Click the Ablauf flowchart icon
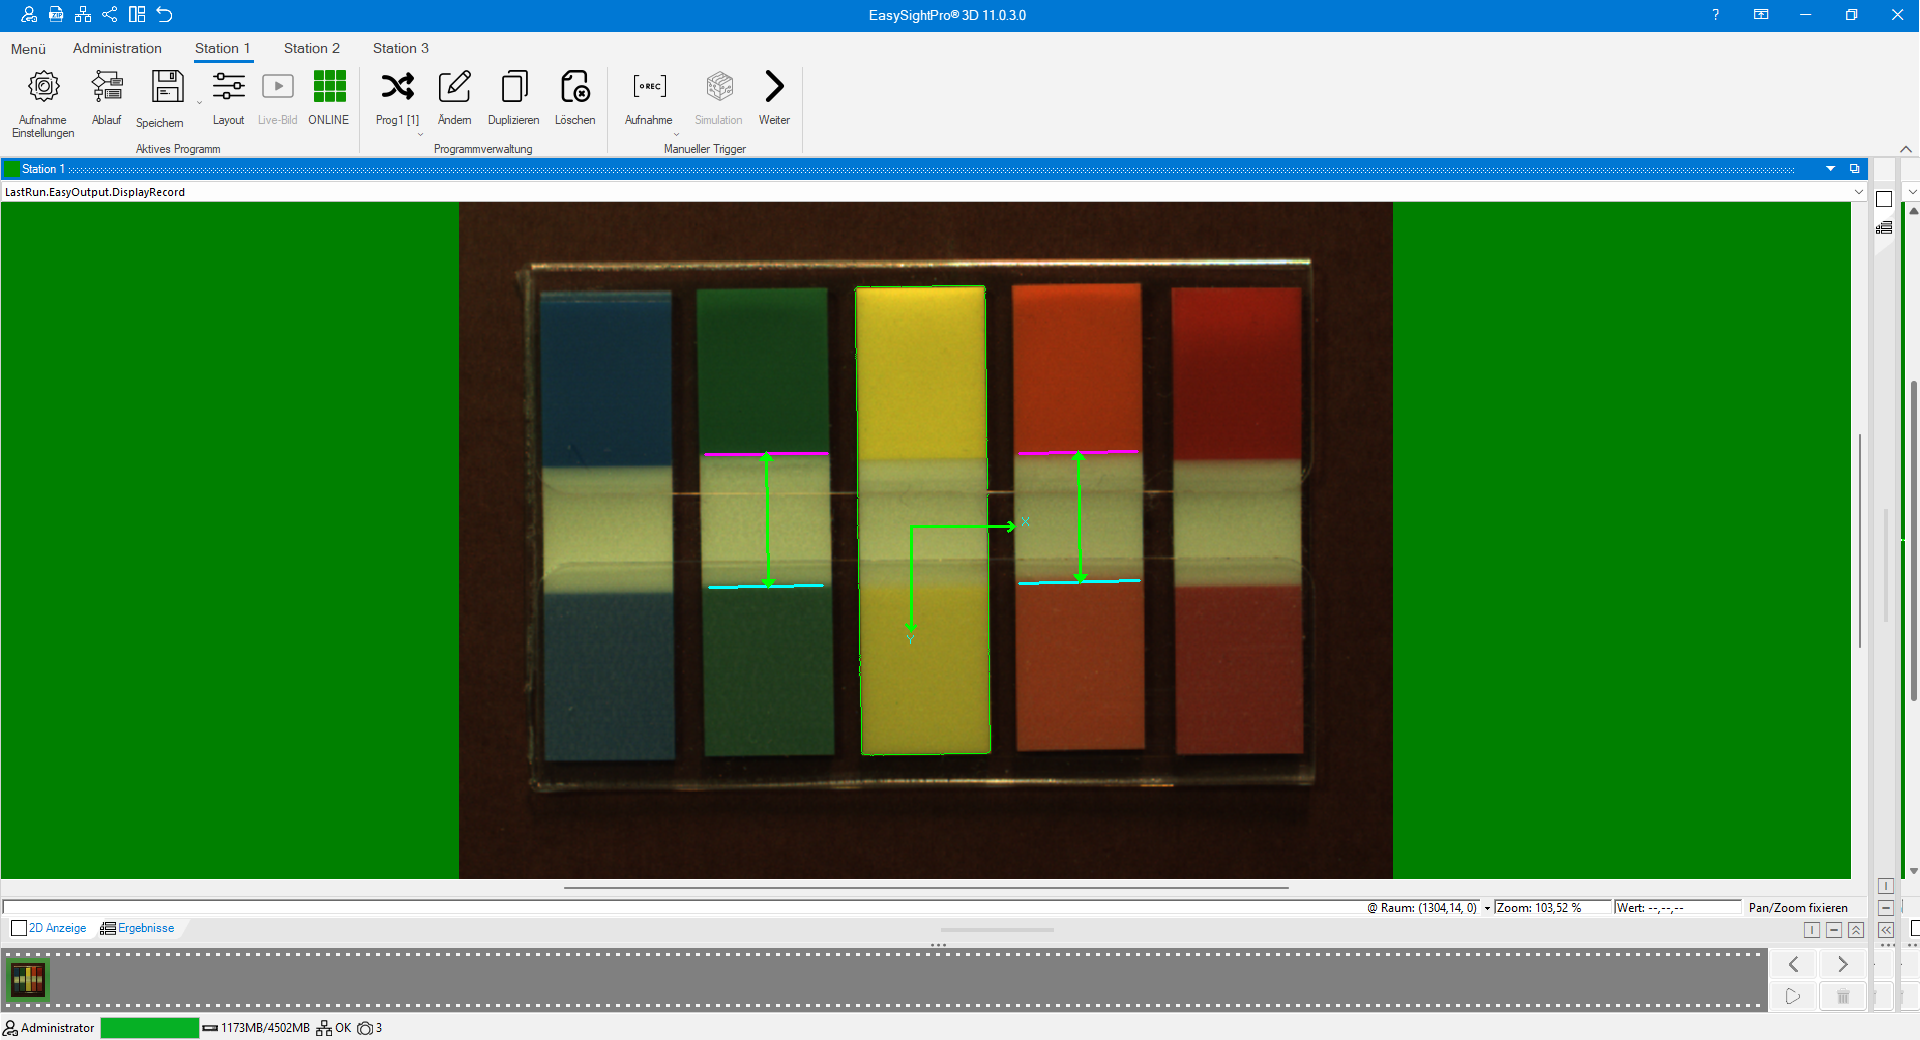Screen dimensions: 1920x1040 [x=106, y=88]
